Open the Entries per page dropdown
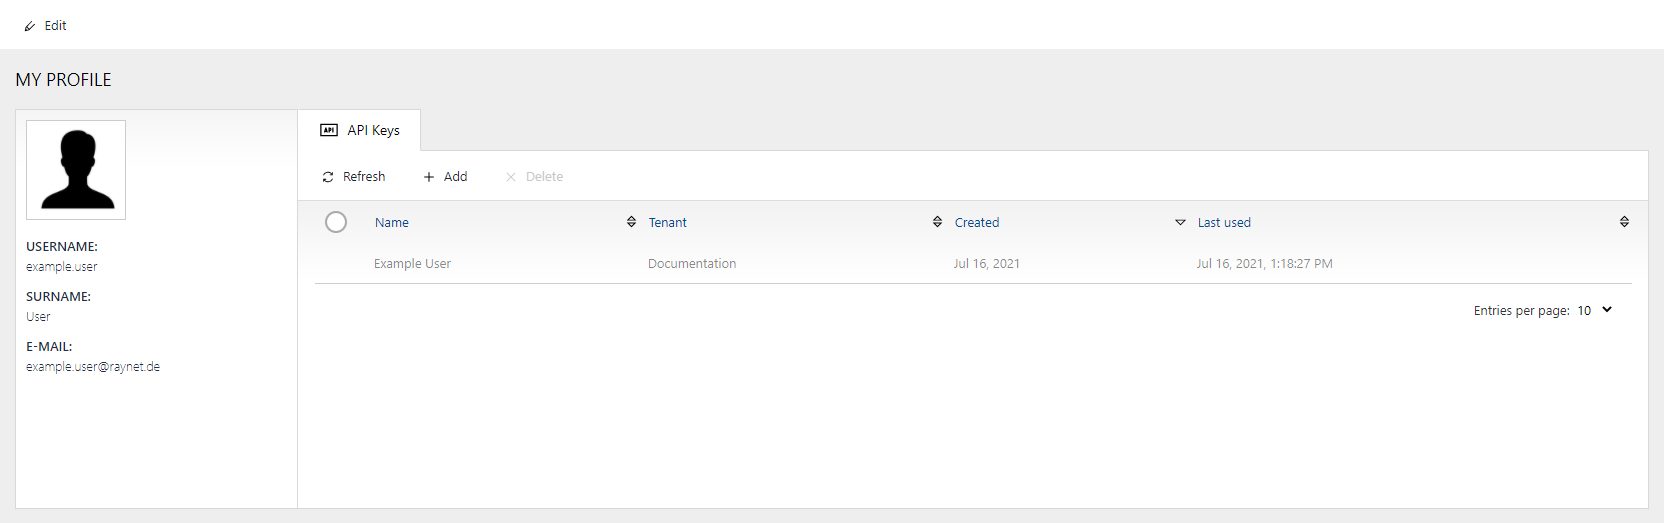Screen dimensions: 1664x523 pyautogui.click(x=1595, y=310)
